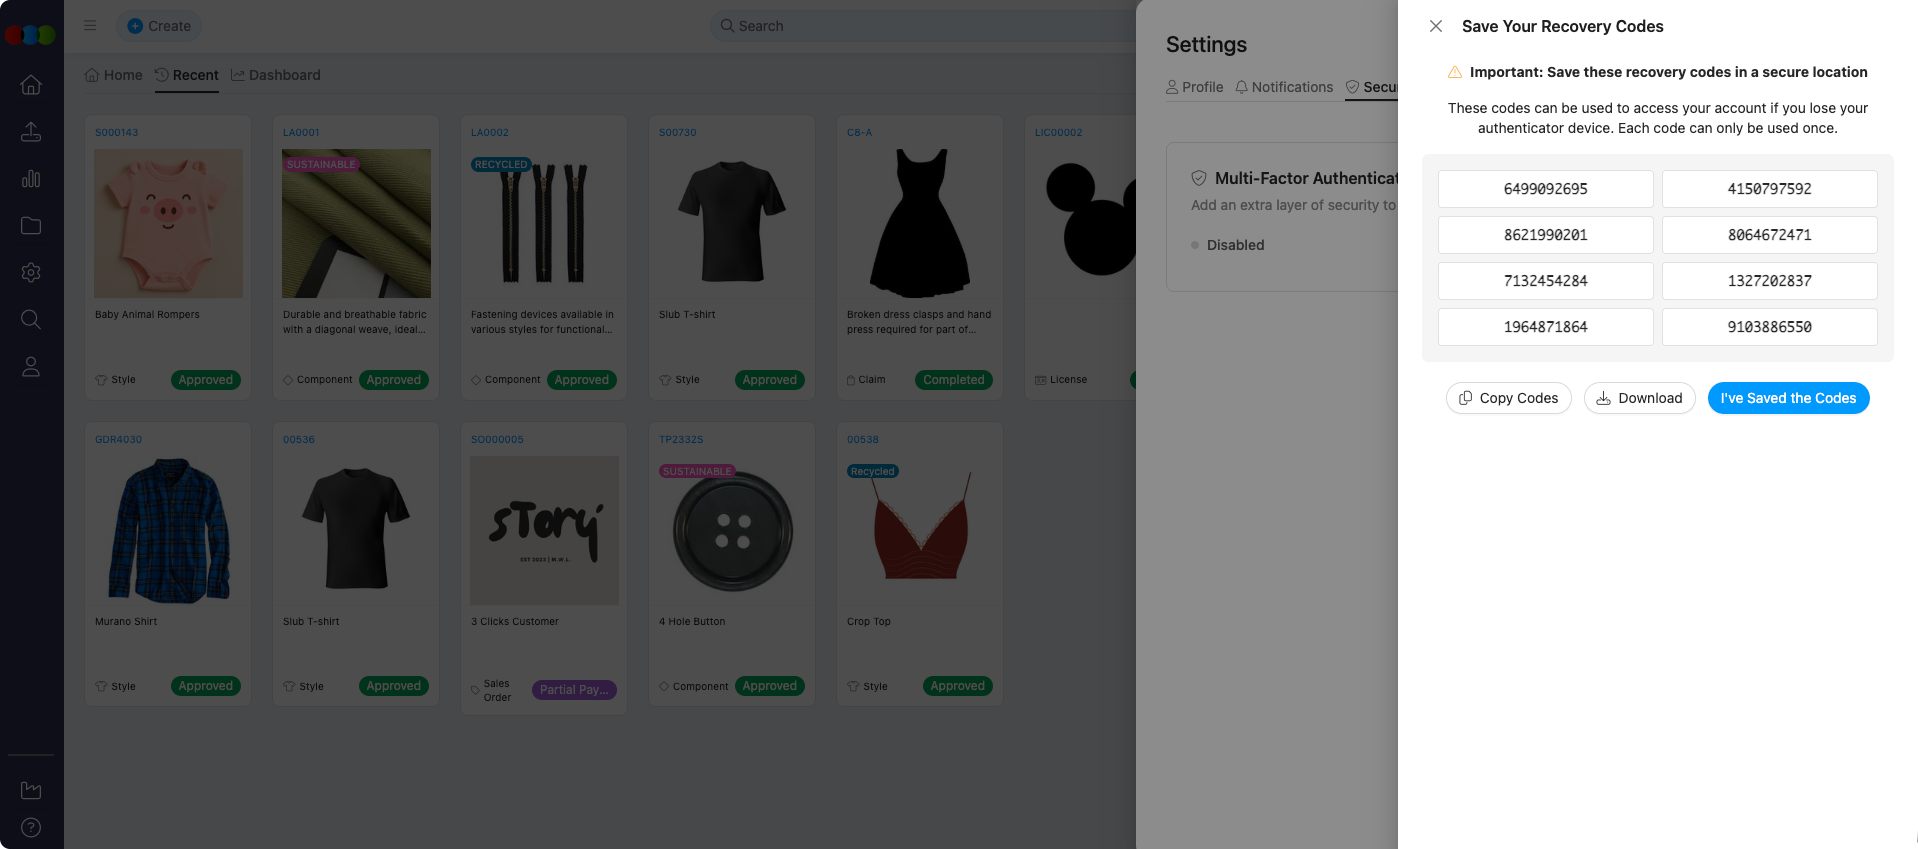Open the settings gear in sidebar
The image size is (1918, 849).
[31, 273]
